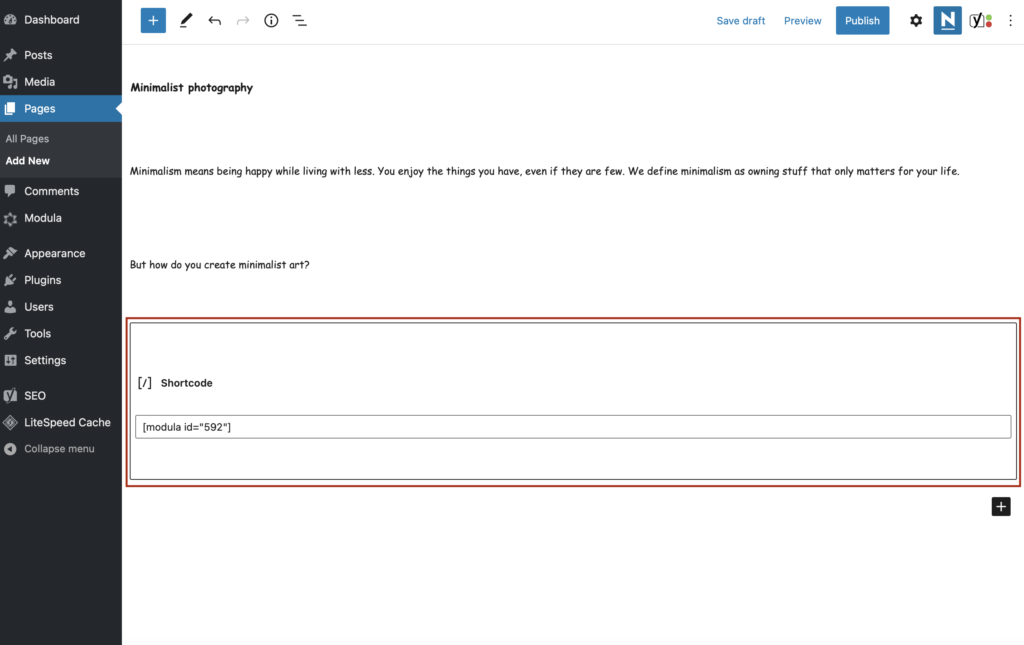Redo the last undone change
Screen dimensions: 1024x645
click(243, 21)
